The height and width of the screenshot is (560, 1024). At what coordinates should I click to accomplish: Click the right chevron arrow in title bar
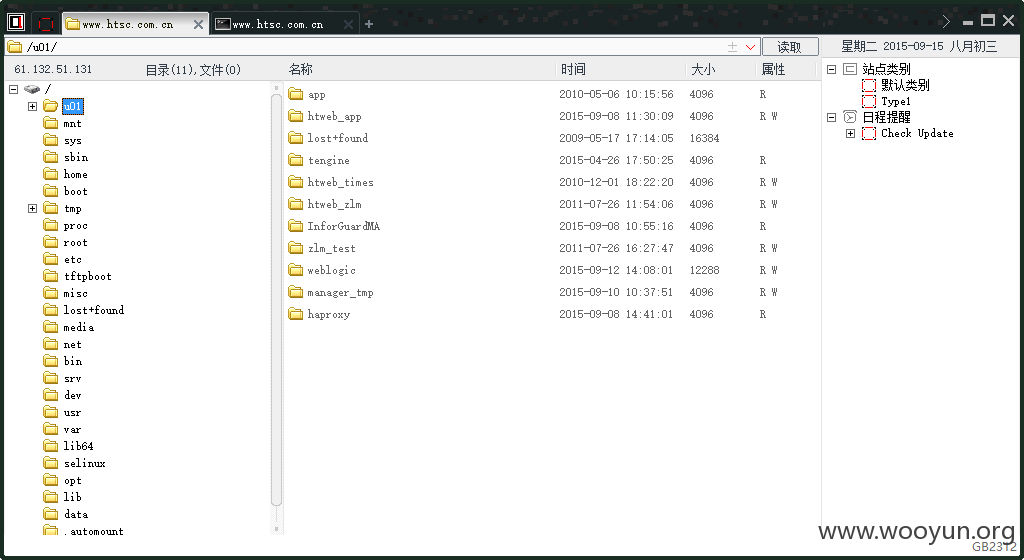(946, 22)
